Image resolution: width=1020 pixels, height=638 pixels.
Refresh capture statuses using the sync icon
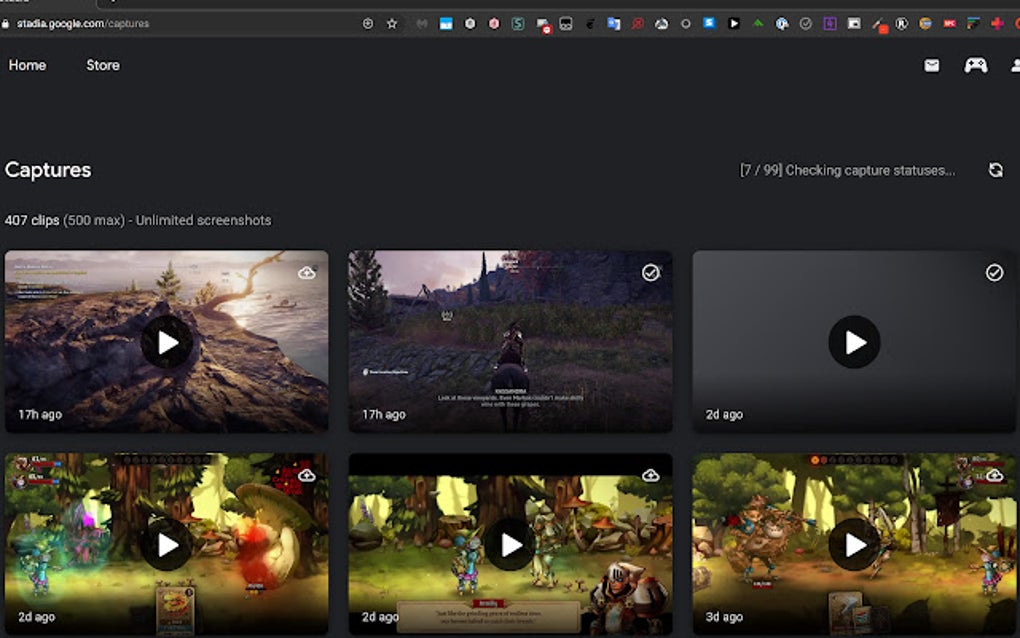(995, 170)
